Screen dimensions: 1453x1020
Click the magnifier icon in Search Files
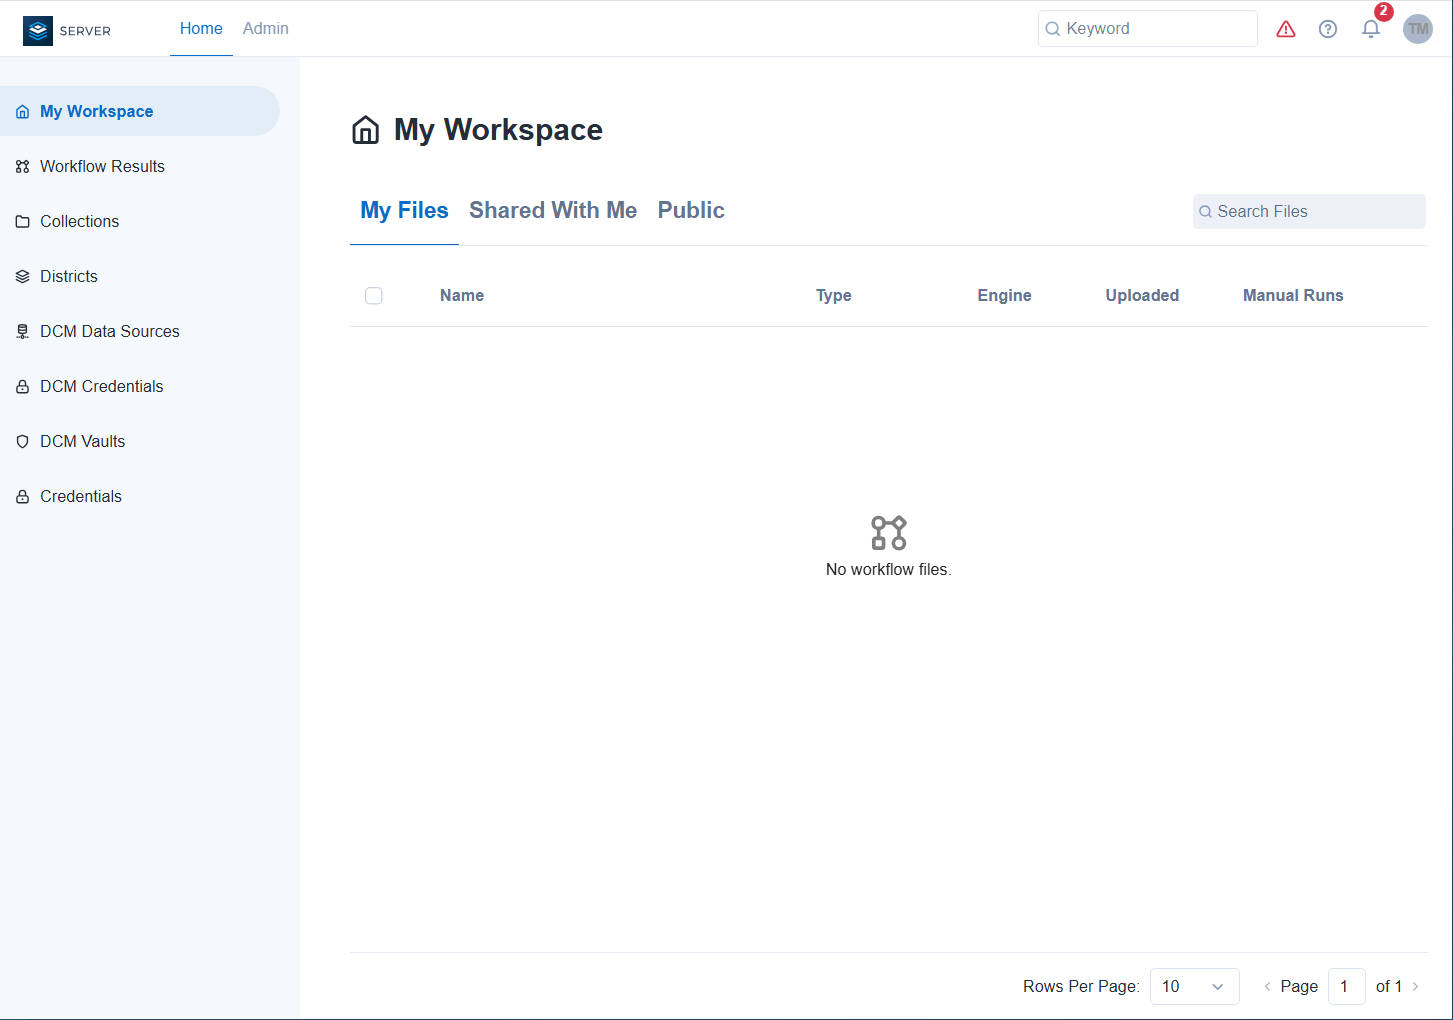(x=1206, y=212)
